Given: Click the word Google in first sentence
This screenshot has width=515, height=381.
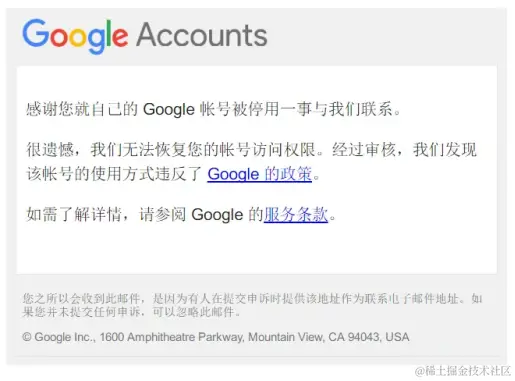Looking at the screenshot, I should tap(169, 110).
